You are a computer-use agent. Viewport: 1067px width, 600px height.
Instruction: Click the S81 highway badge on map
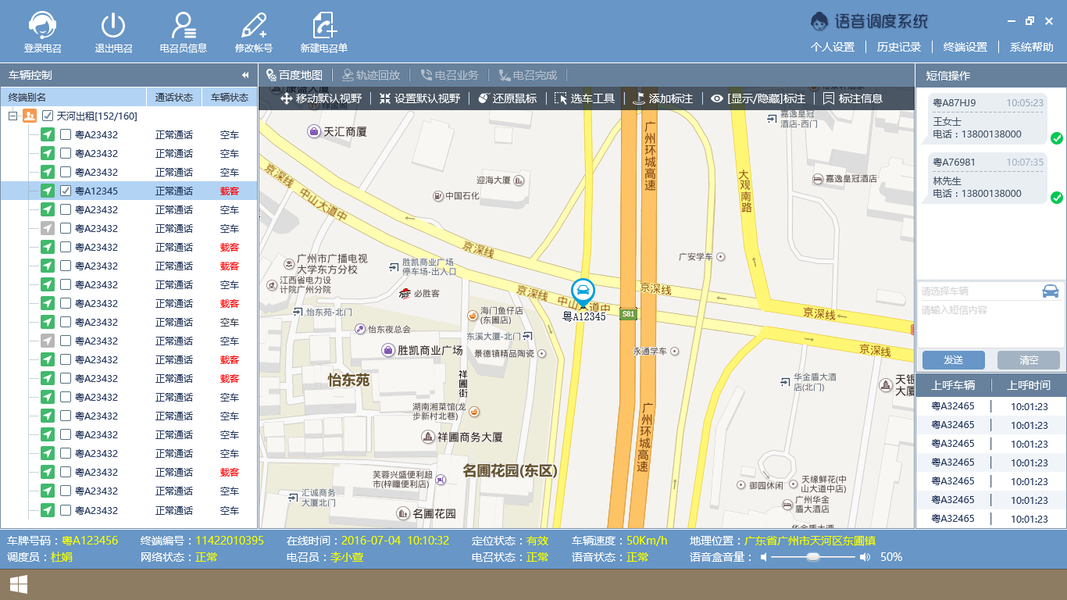pyautogui.click(x=628, y=314)
